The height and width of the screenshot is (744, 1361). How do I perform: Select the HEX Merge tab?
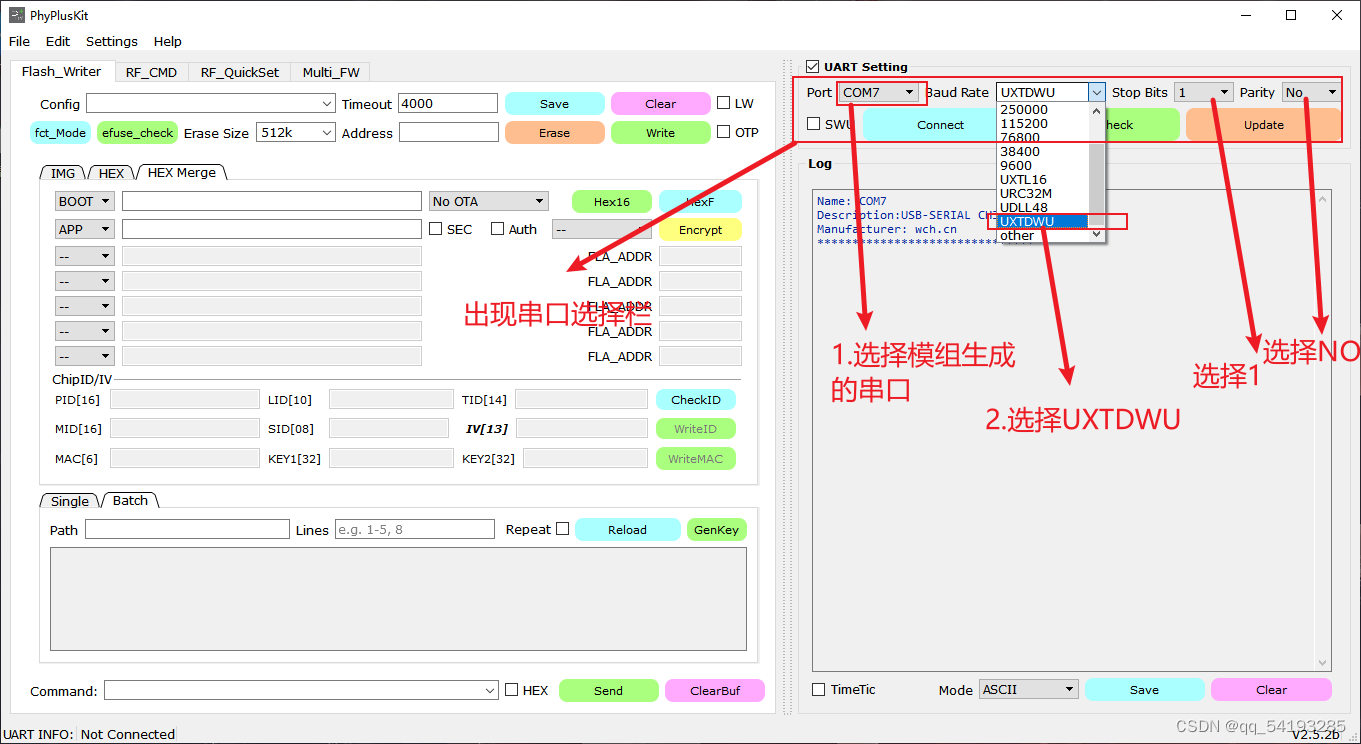[182, 172]
